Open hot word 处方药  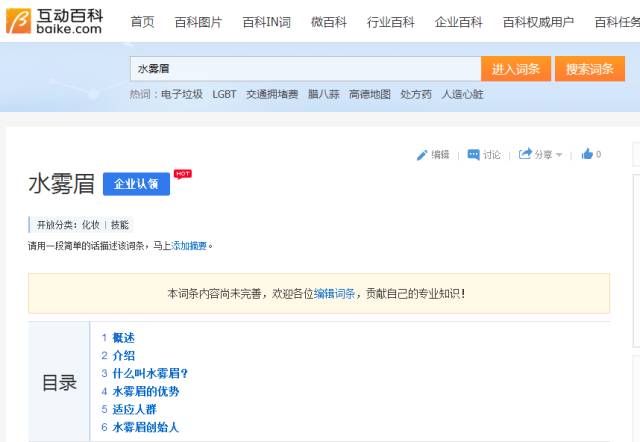[416, 94]
